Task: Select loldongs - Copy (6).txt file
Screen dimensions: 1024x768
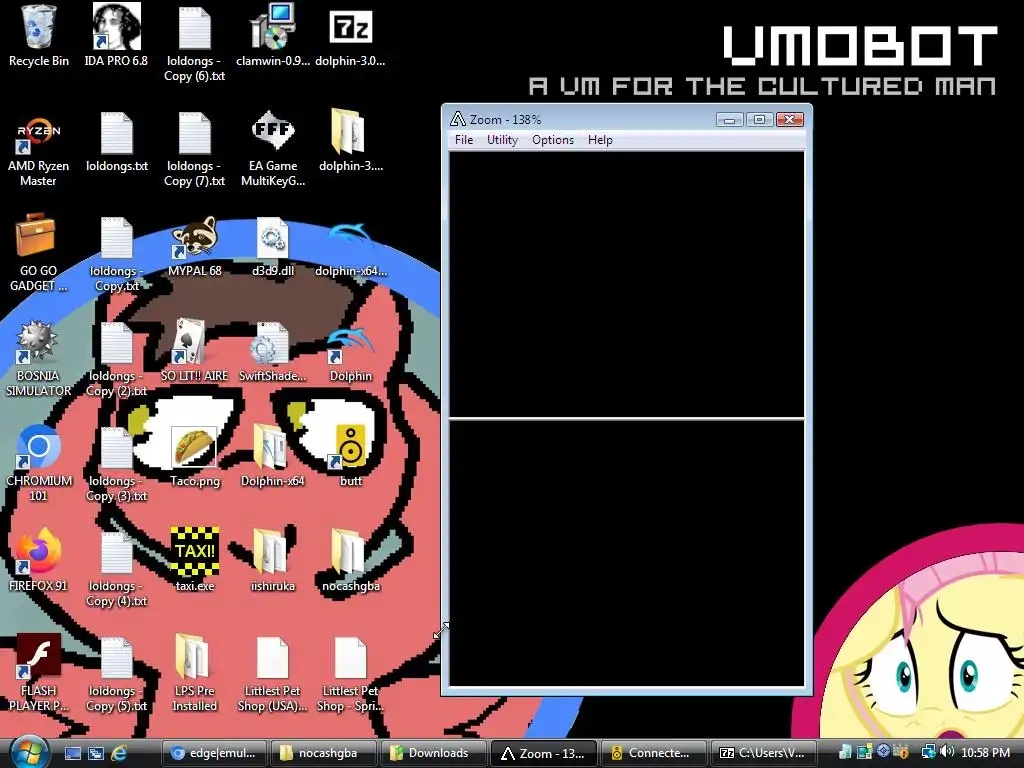Action: point(195,44)
